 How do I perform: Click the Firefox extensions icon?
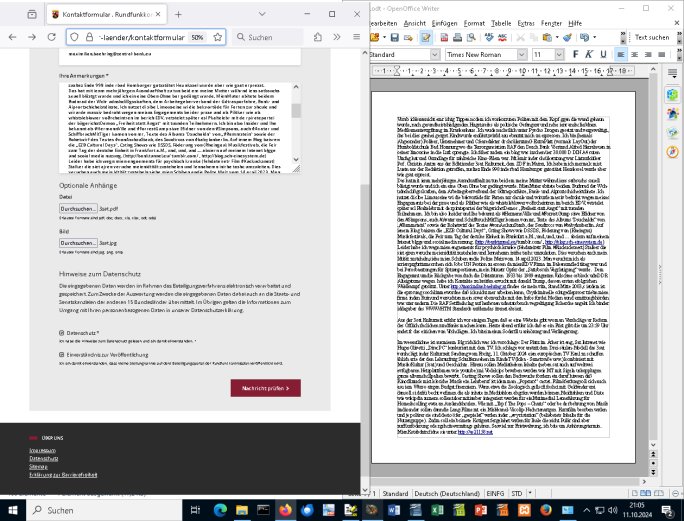[318, 37]
